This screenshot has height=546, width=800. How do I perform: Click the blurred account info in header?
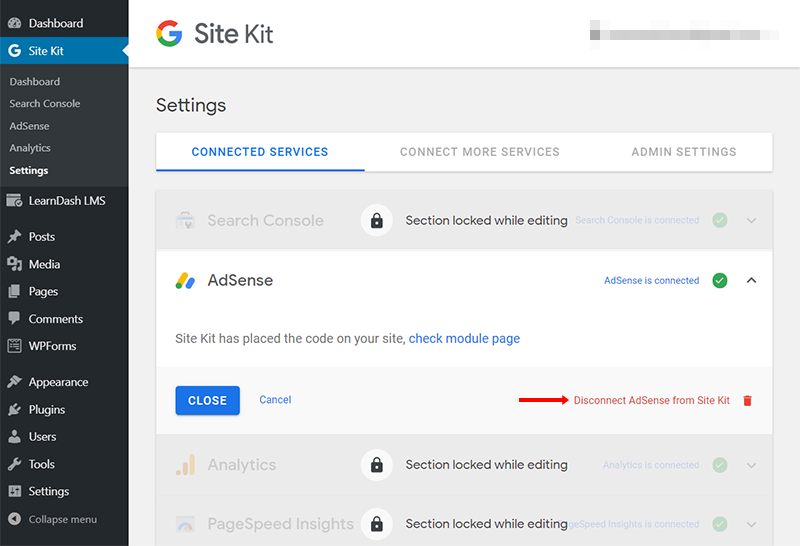[684, 35]
